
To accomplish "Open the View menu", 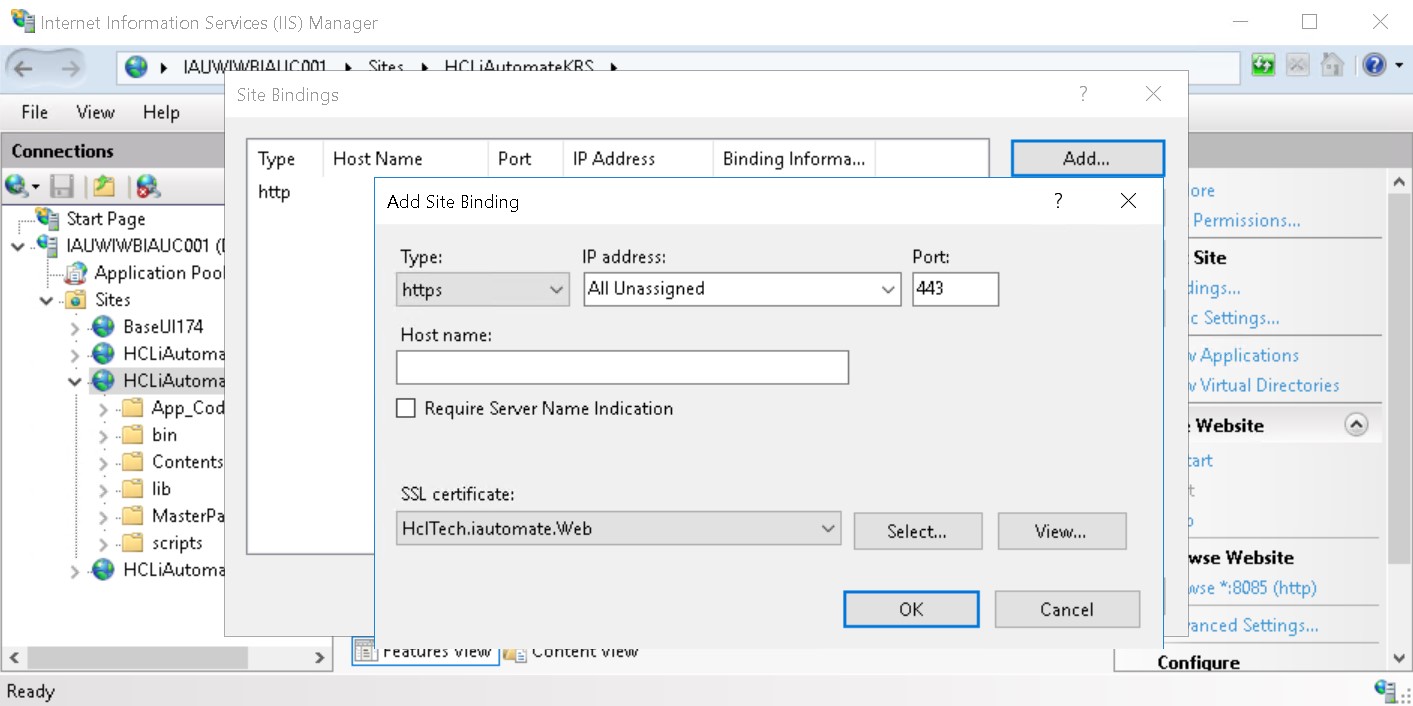I will tap(95, 112).
